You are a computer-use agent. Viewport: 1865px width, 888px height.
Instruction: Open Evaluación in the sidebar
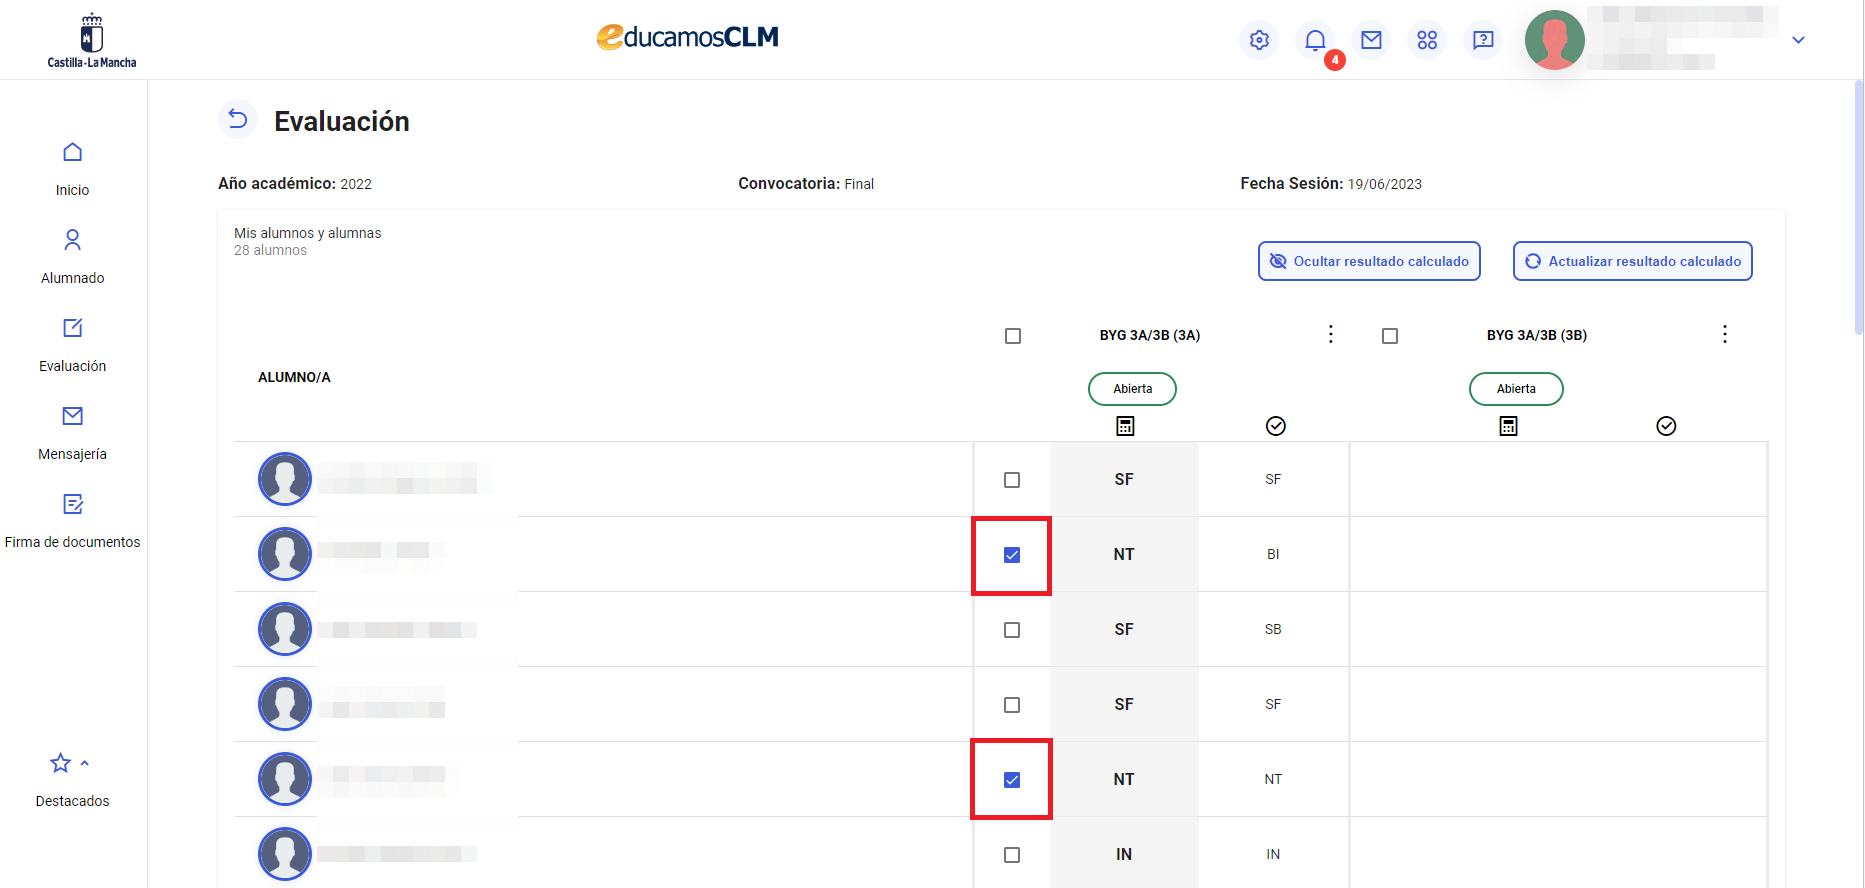coord(72,345)
